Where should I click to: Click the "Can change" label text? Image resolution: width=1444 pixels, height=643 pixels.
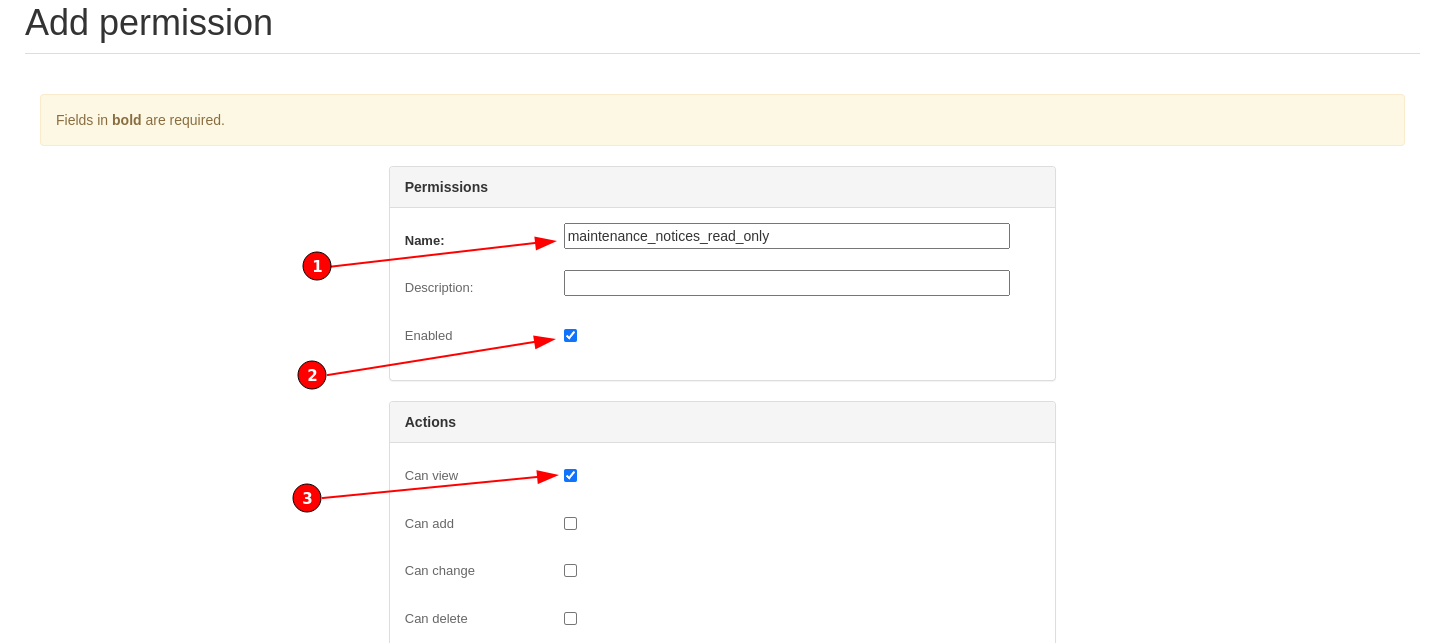(x=440, y=570)
